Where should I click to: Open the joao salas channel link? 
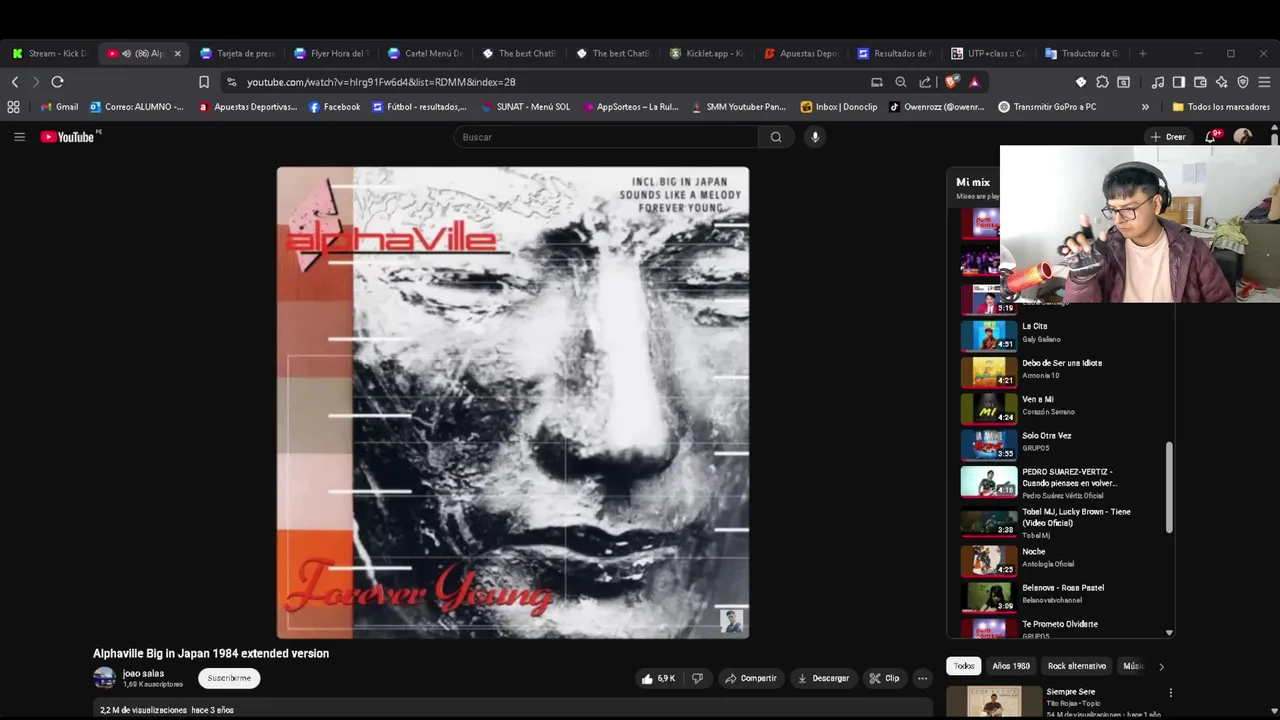pos(143,674)
